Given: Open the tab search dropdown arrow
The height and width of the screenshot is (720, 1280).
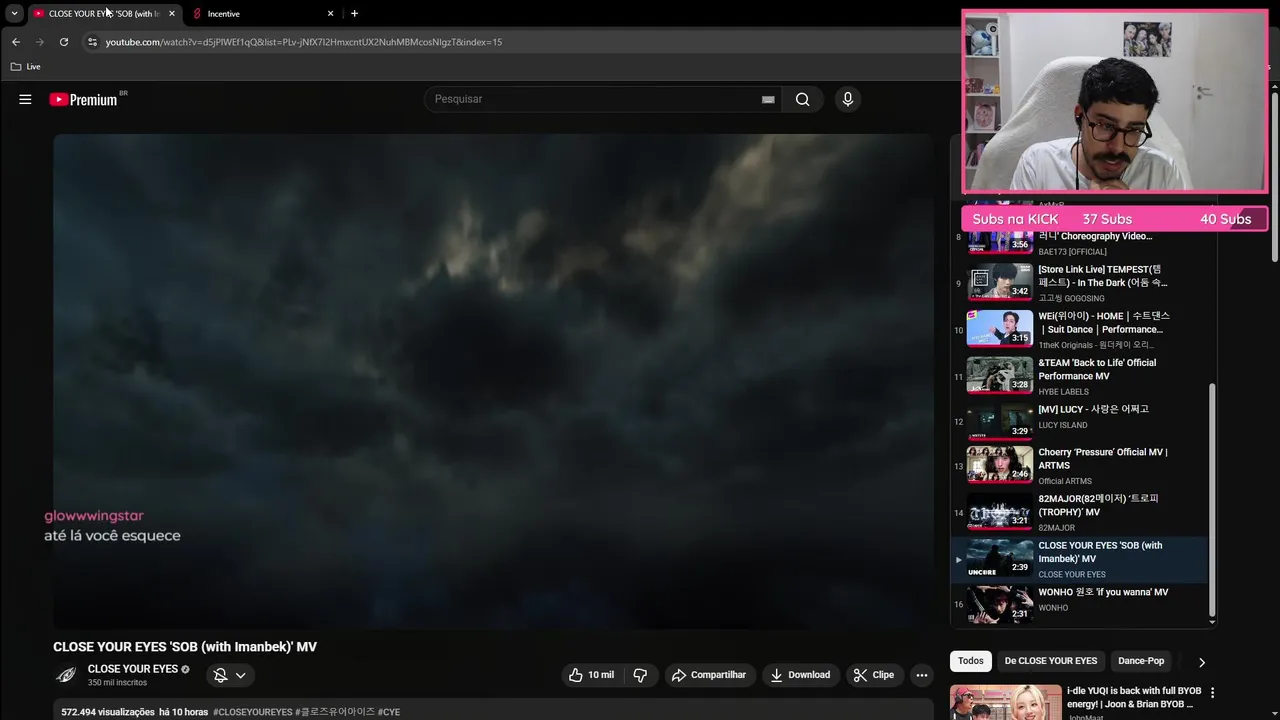Looking at the screenshot, I should (x=14, y=13).
